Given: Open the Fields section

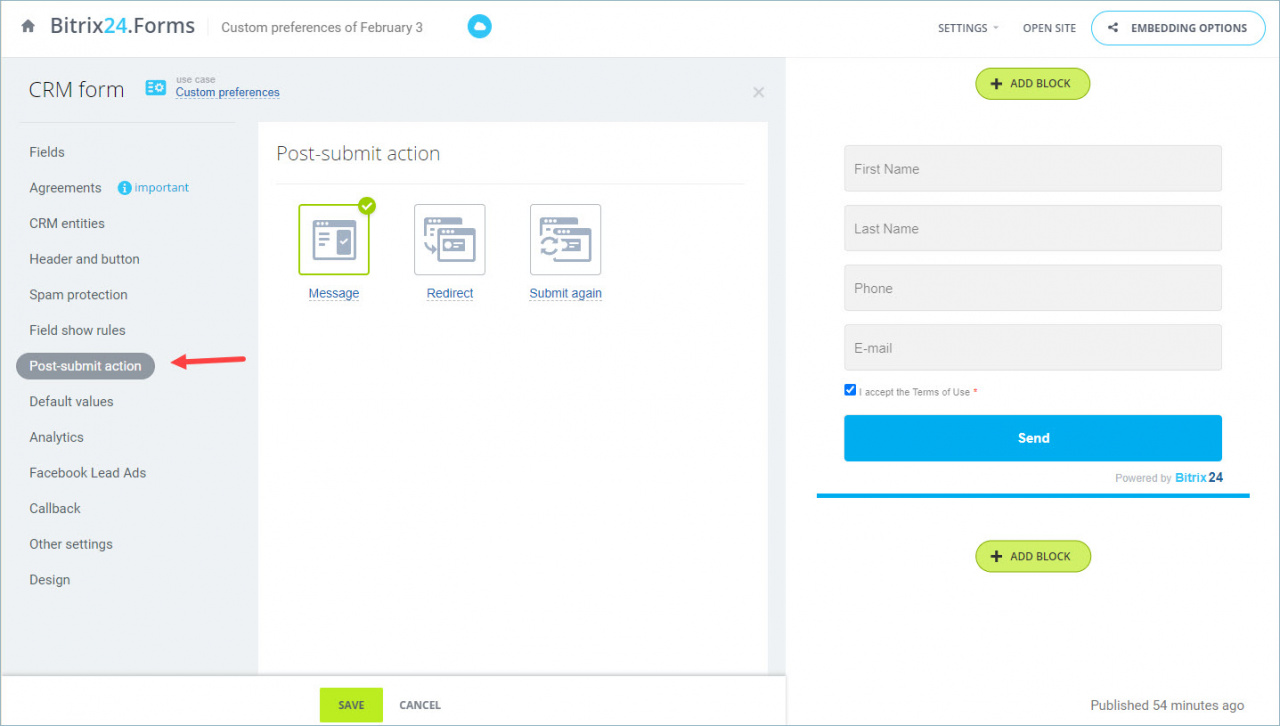Looking at the screenshot, I should pos(47,152).
